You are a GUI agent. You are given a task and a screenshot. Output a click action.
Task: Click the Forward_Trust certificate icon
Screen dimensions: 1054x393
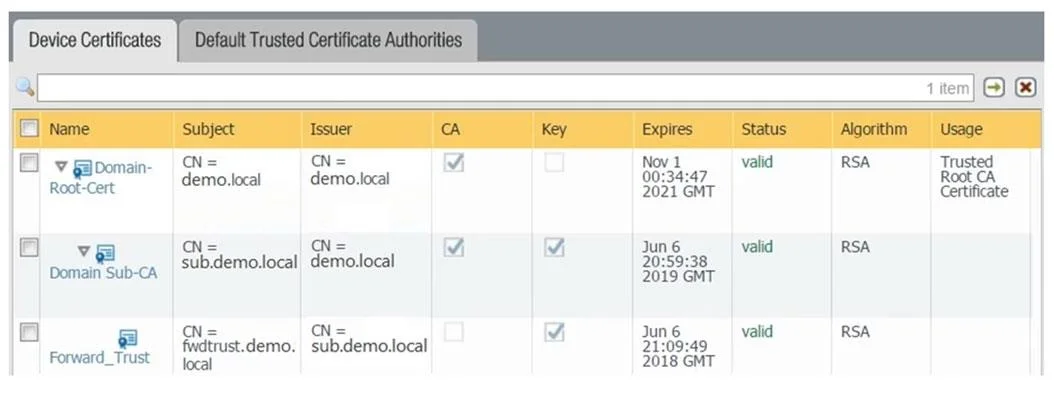128,338
